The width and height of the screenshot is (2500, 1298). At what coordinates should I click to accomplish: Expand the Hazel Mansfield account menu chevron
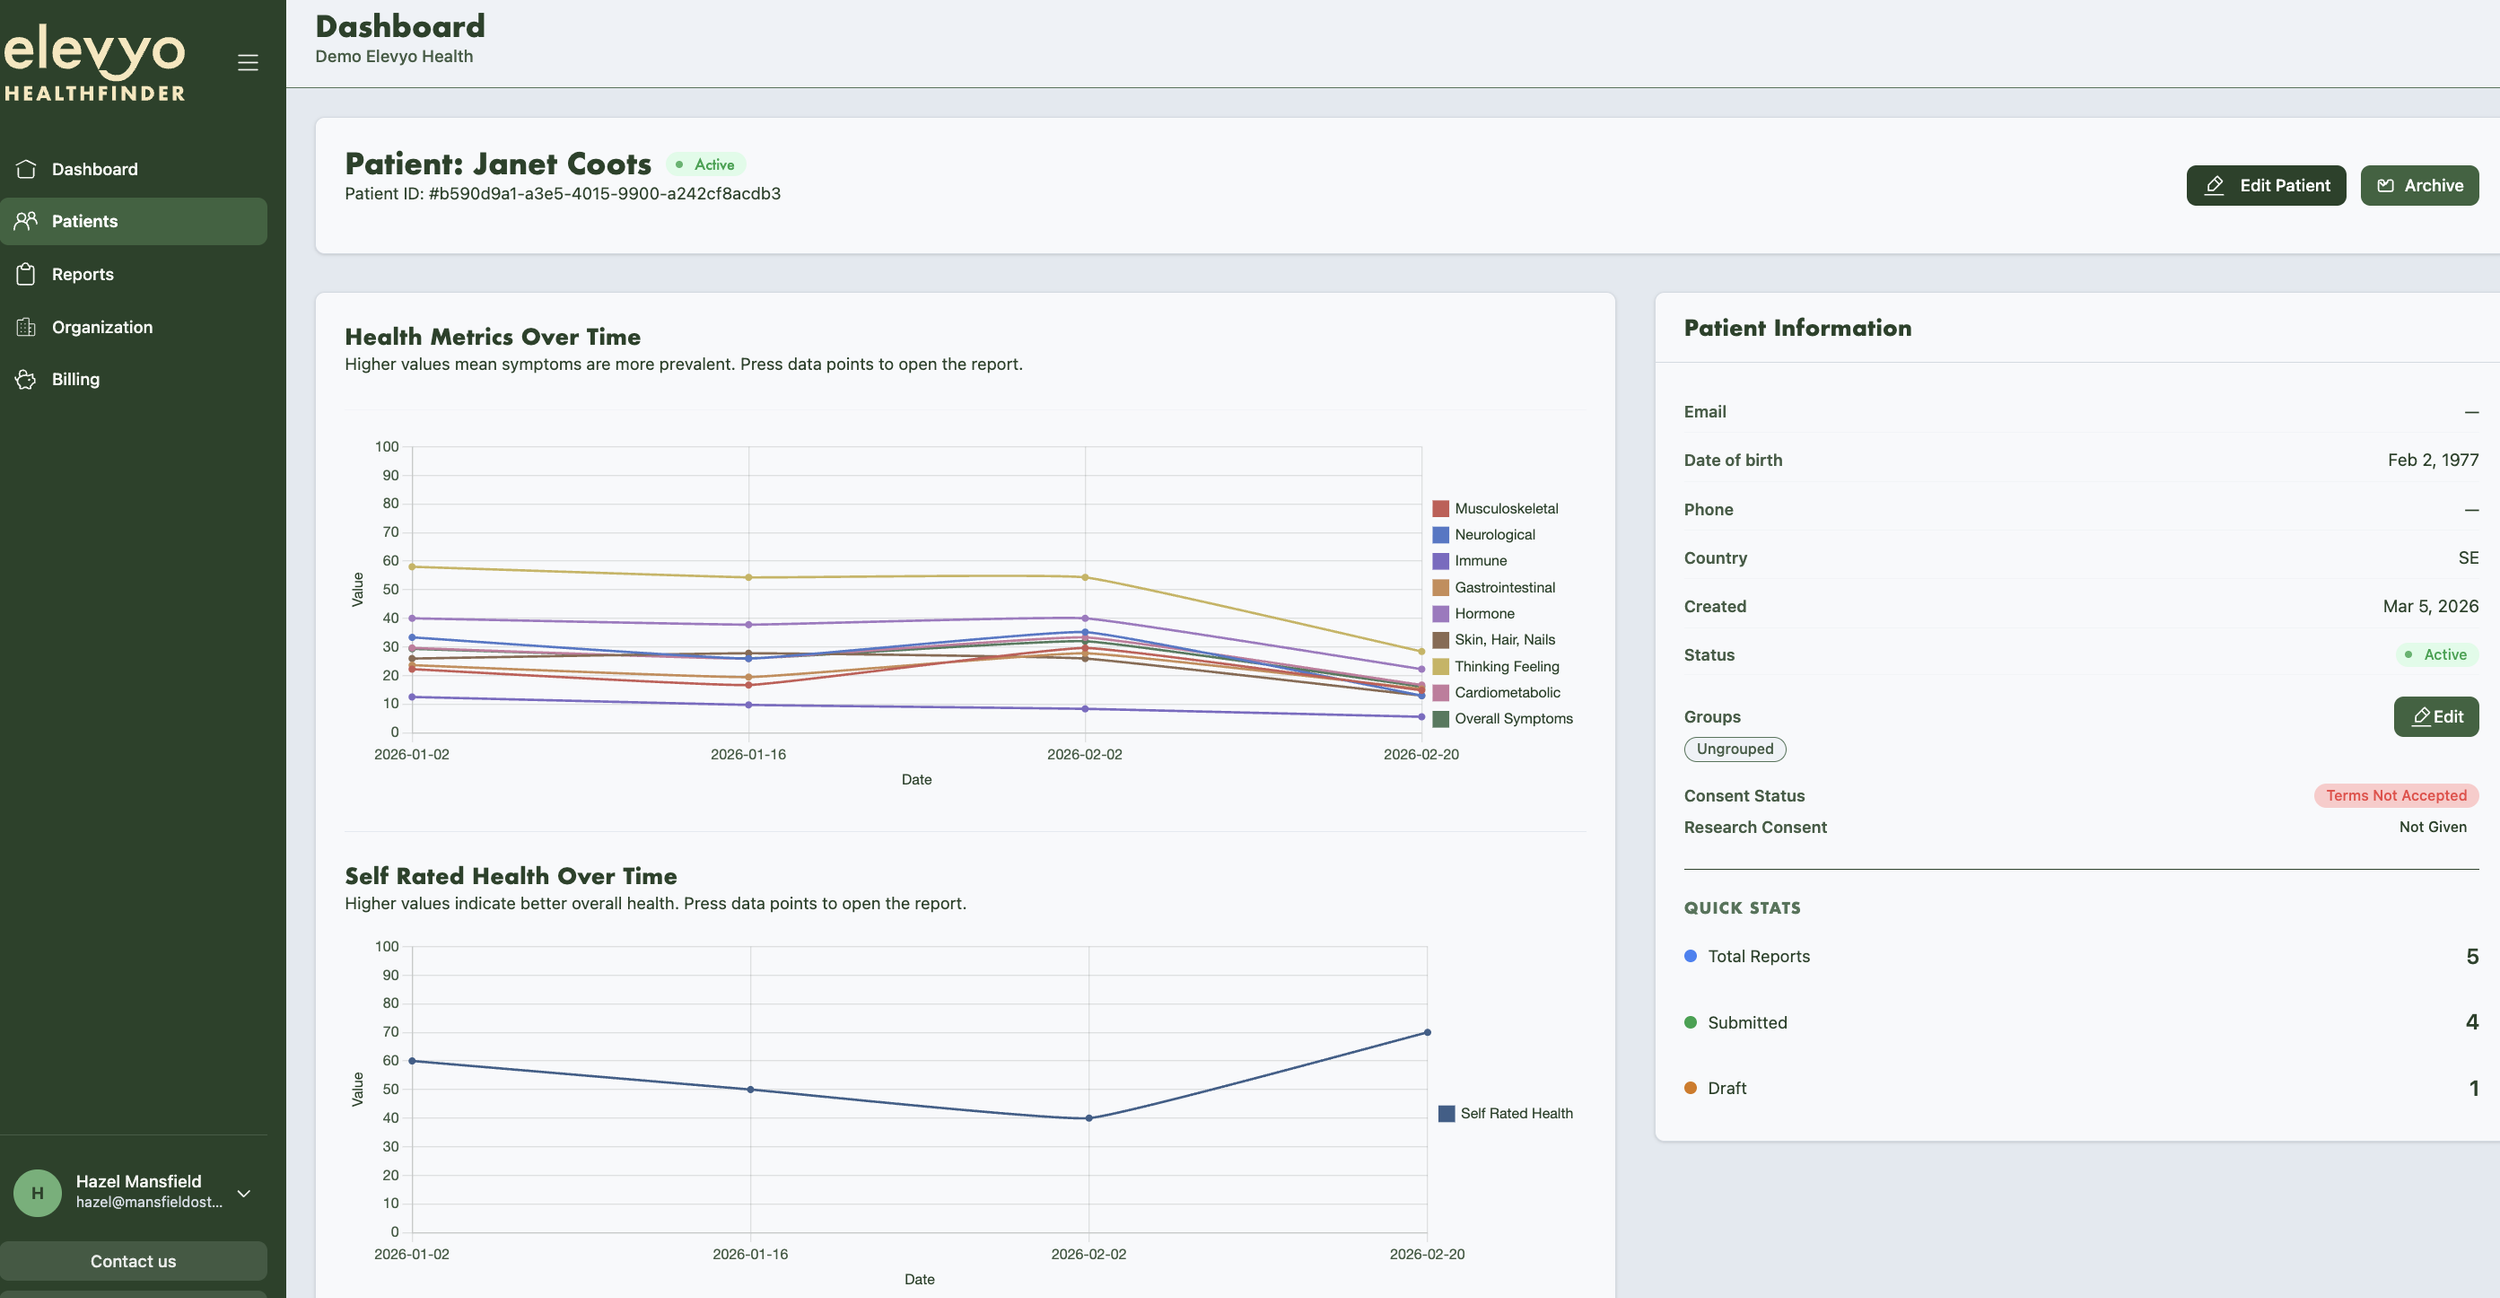244,1193
